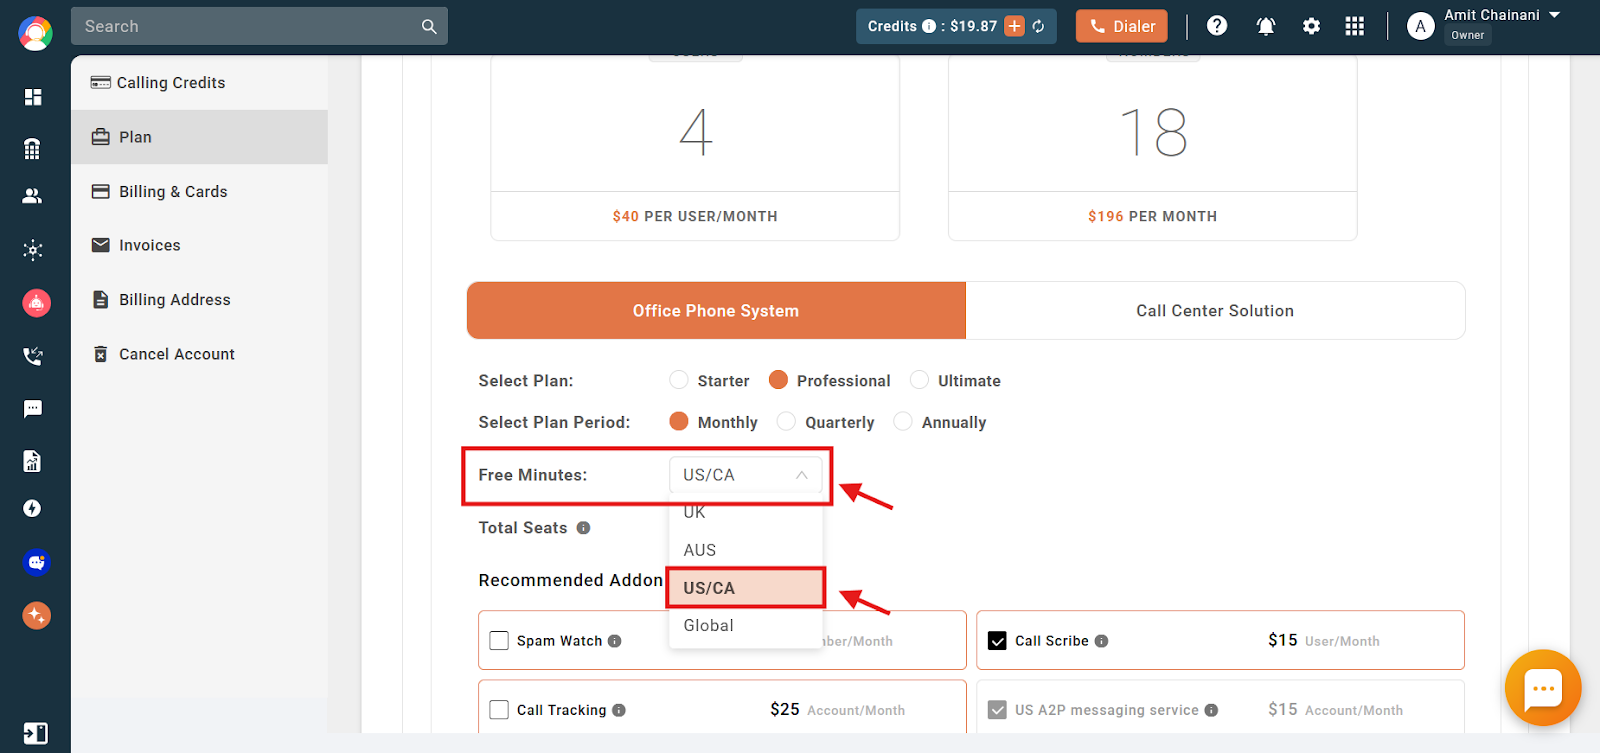Switch to Office Phone System tab
Screen dimensions: 1600x753
(716, 311)
